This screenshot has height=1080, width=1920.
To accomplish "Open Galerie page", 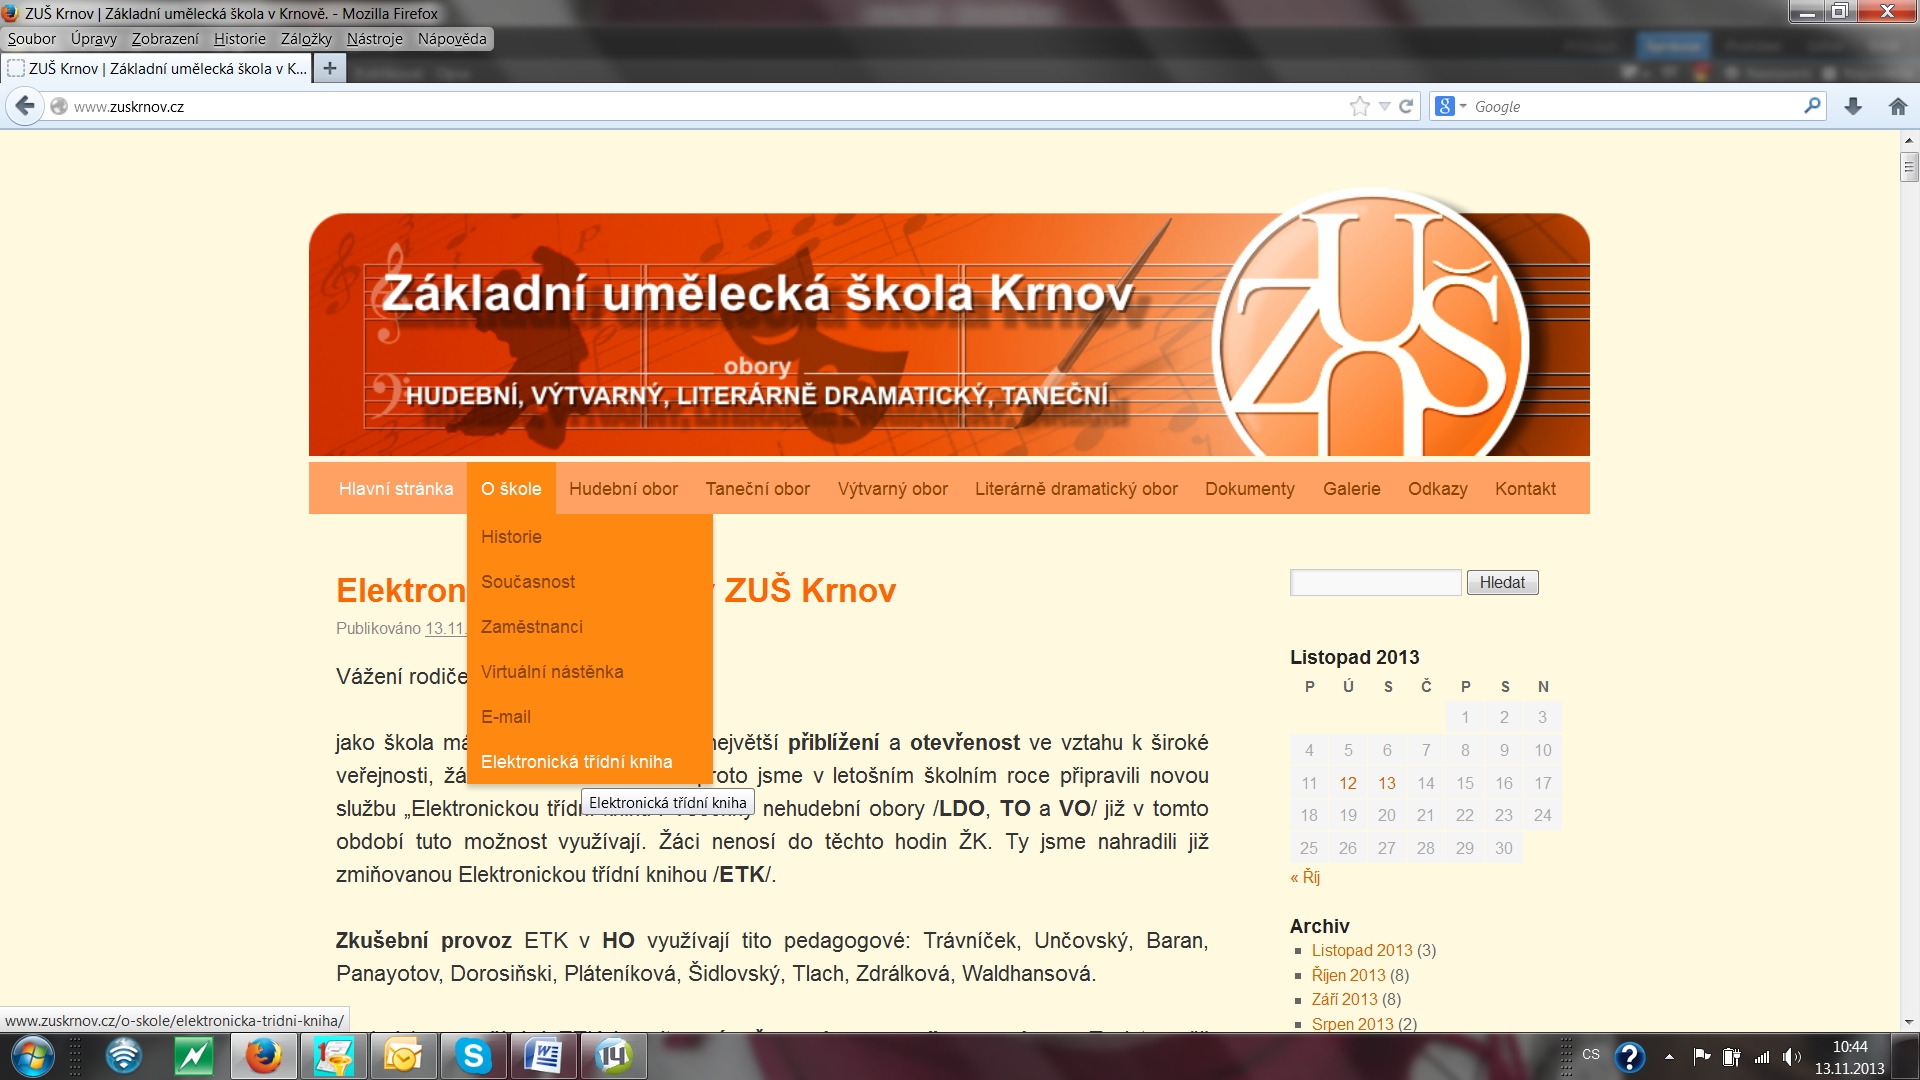I will [x=1352, y=489].
